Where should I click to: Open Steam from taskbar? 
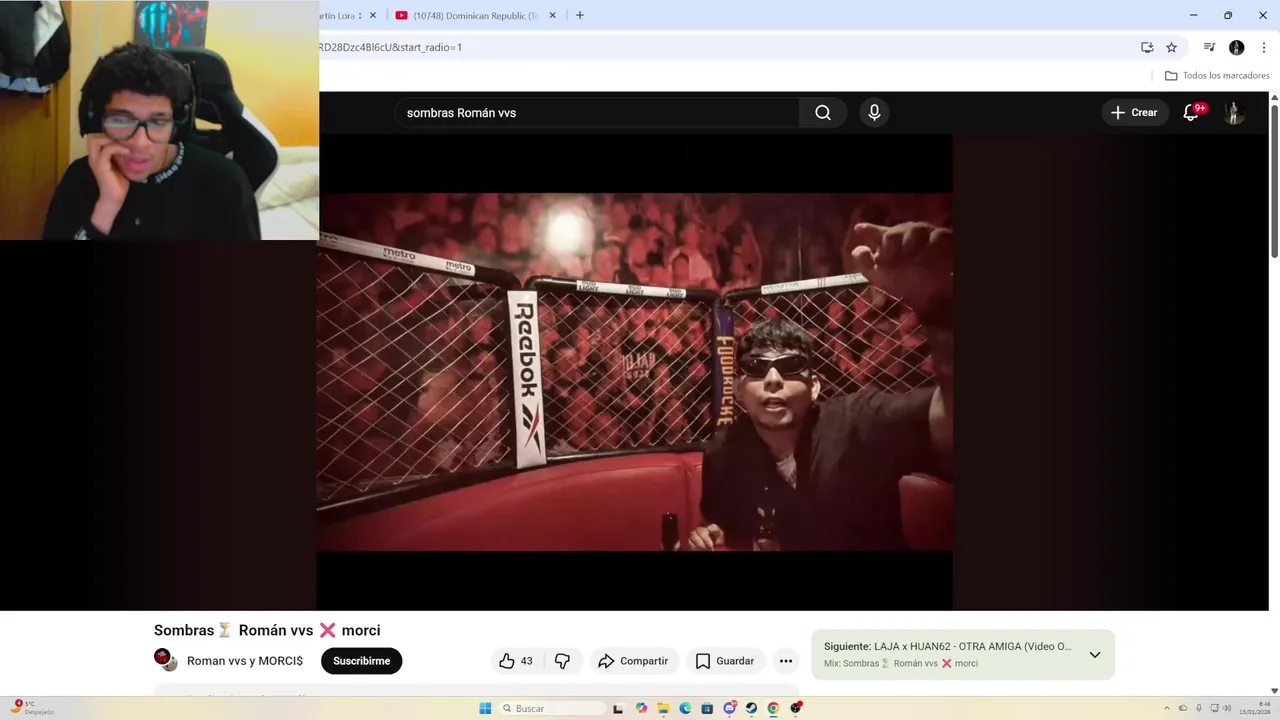(752, 708)
